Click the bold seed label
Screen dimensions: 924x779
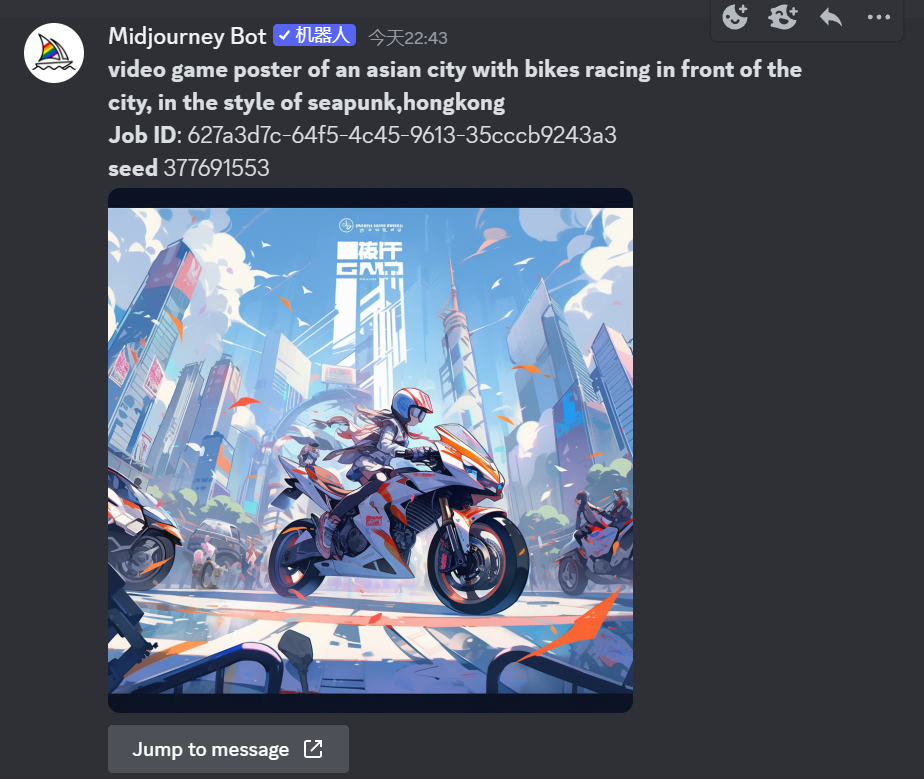(x=133, y=169)
